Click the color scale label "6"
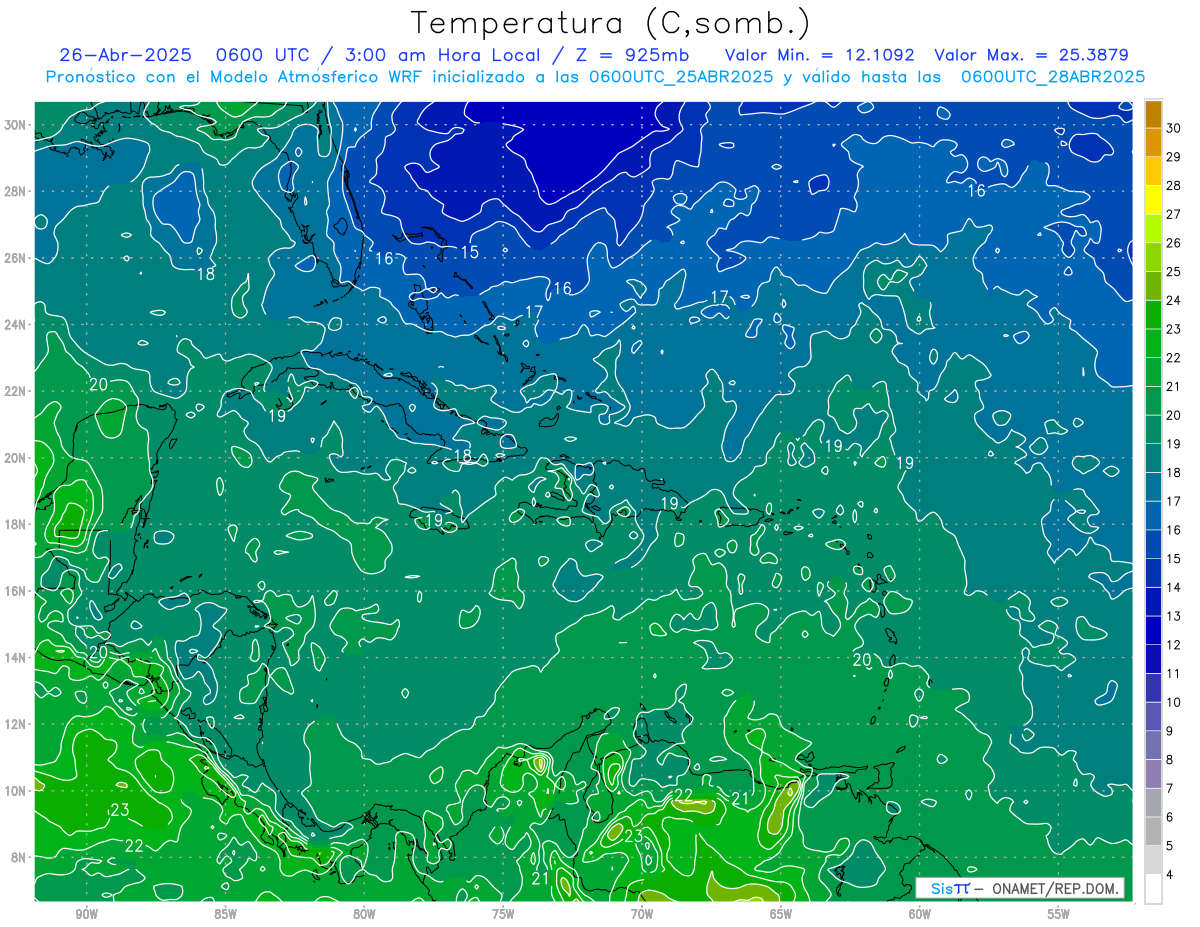This screenshot has height=927, width=1200. 1171,817
